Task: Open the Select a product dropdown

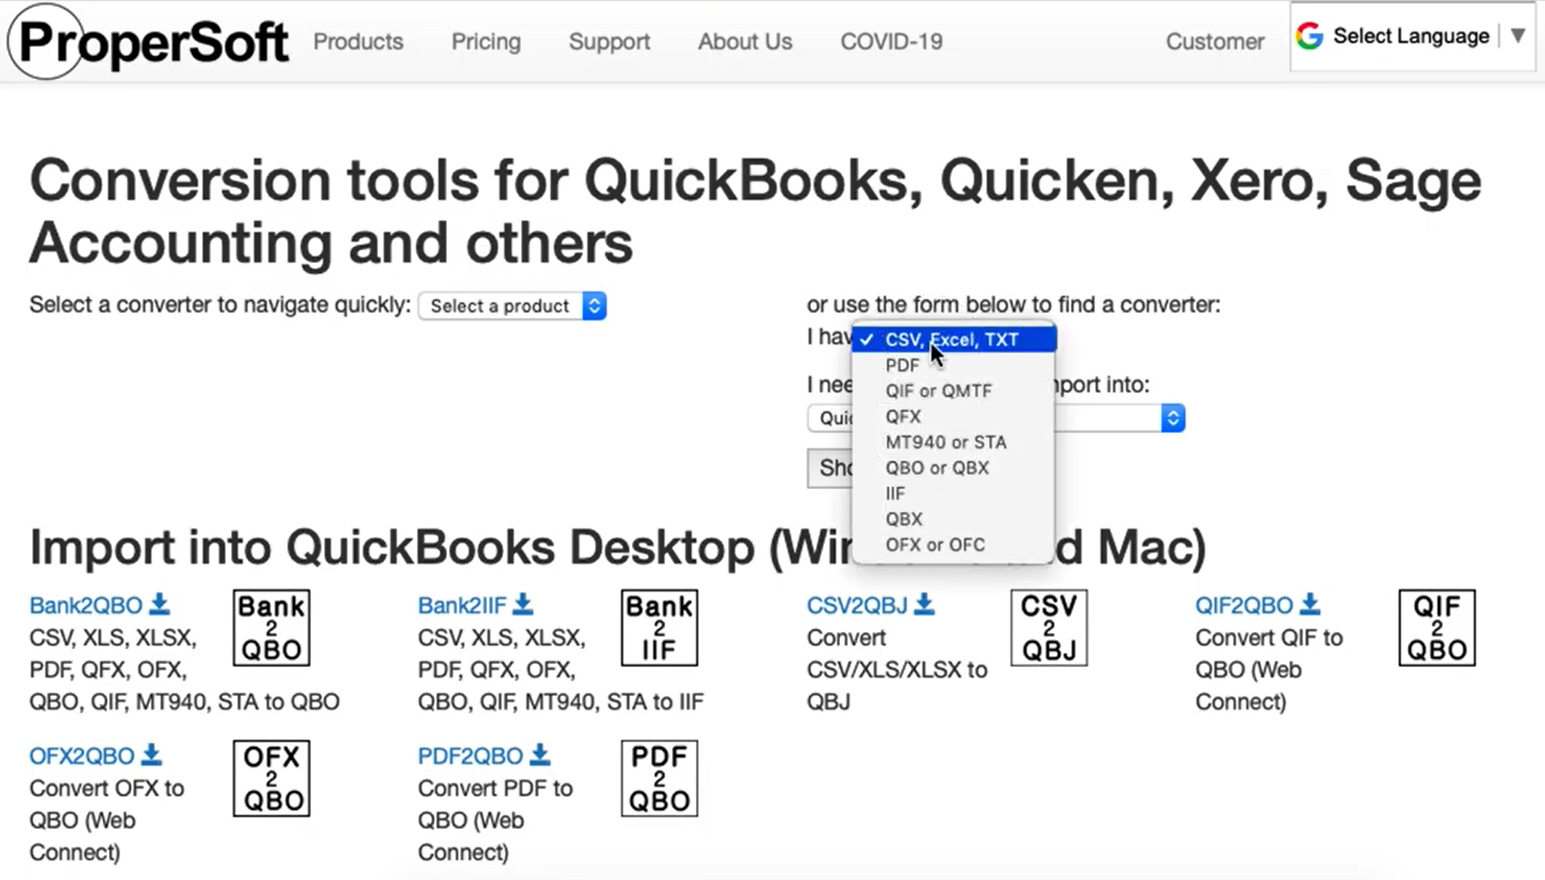Action: (512, 306)
